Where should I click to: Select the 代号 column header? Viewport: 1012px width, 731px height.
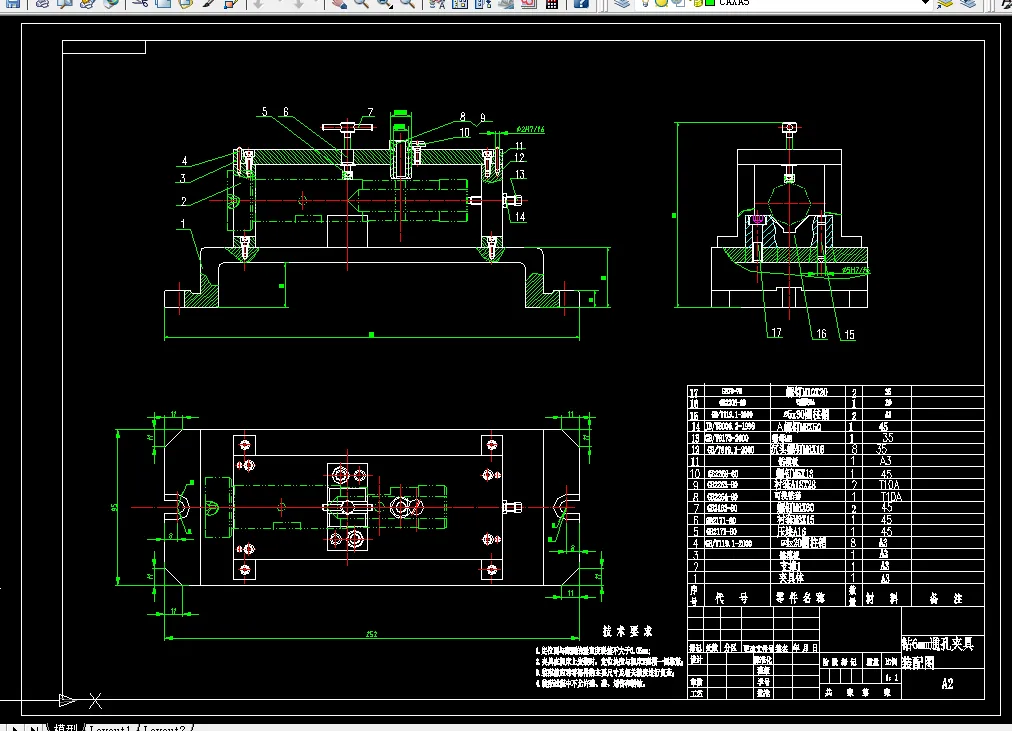point(731,599)
